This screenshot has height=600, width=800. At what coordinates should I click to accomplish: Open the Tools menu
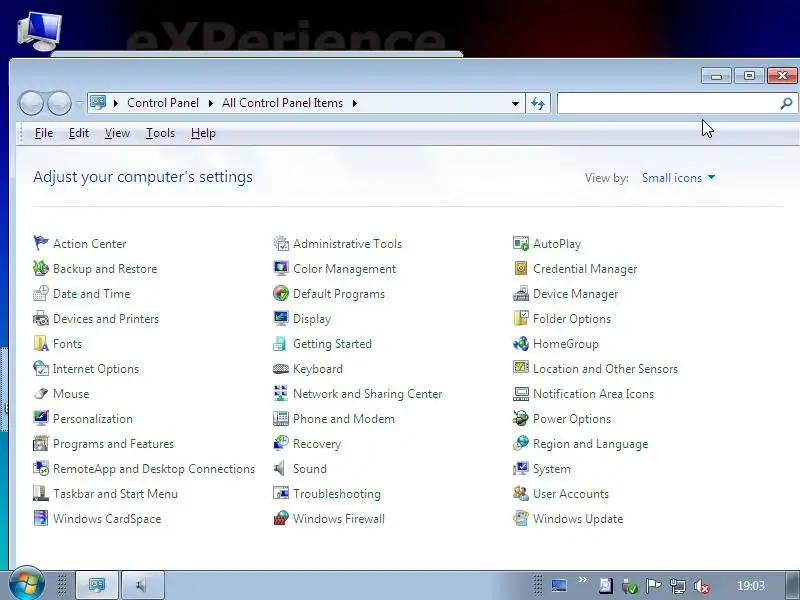160,133
